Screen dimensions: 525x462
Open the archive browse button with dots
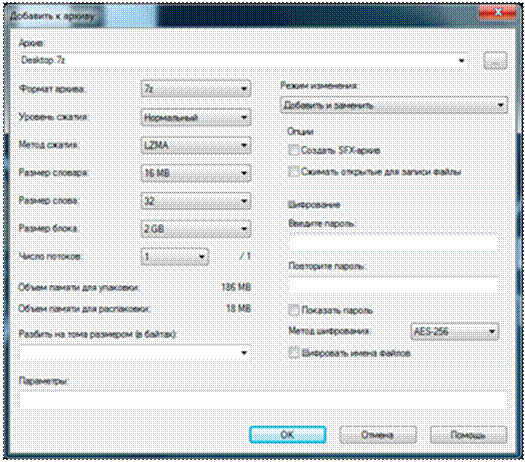tap(495, 61)
